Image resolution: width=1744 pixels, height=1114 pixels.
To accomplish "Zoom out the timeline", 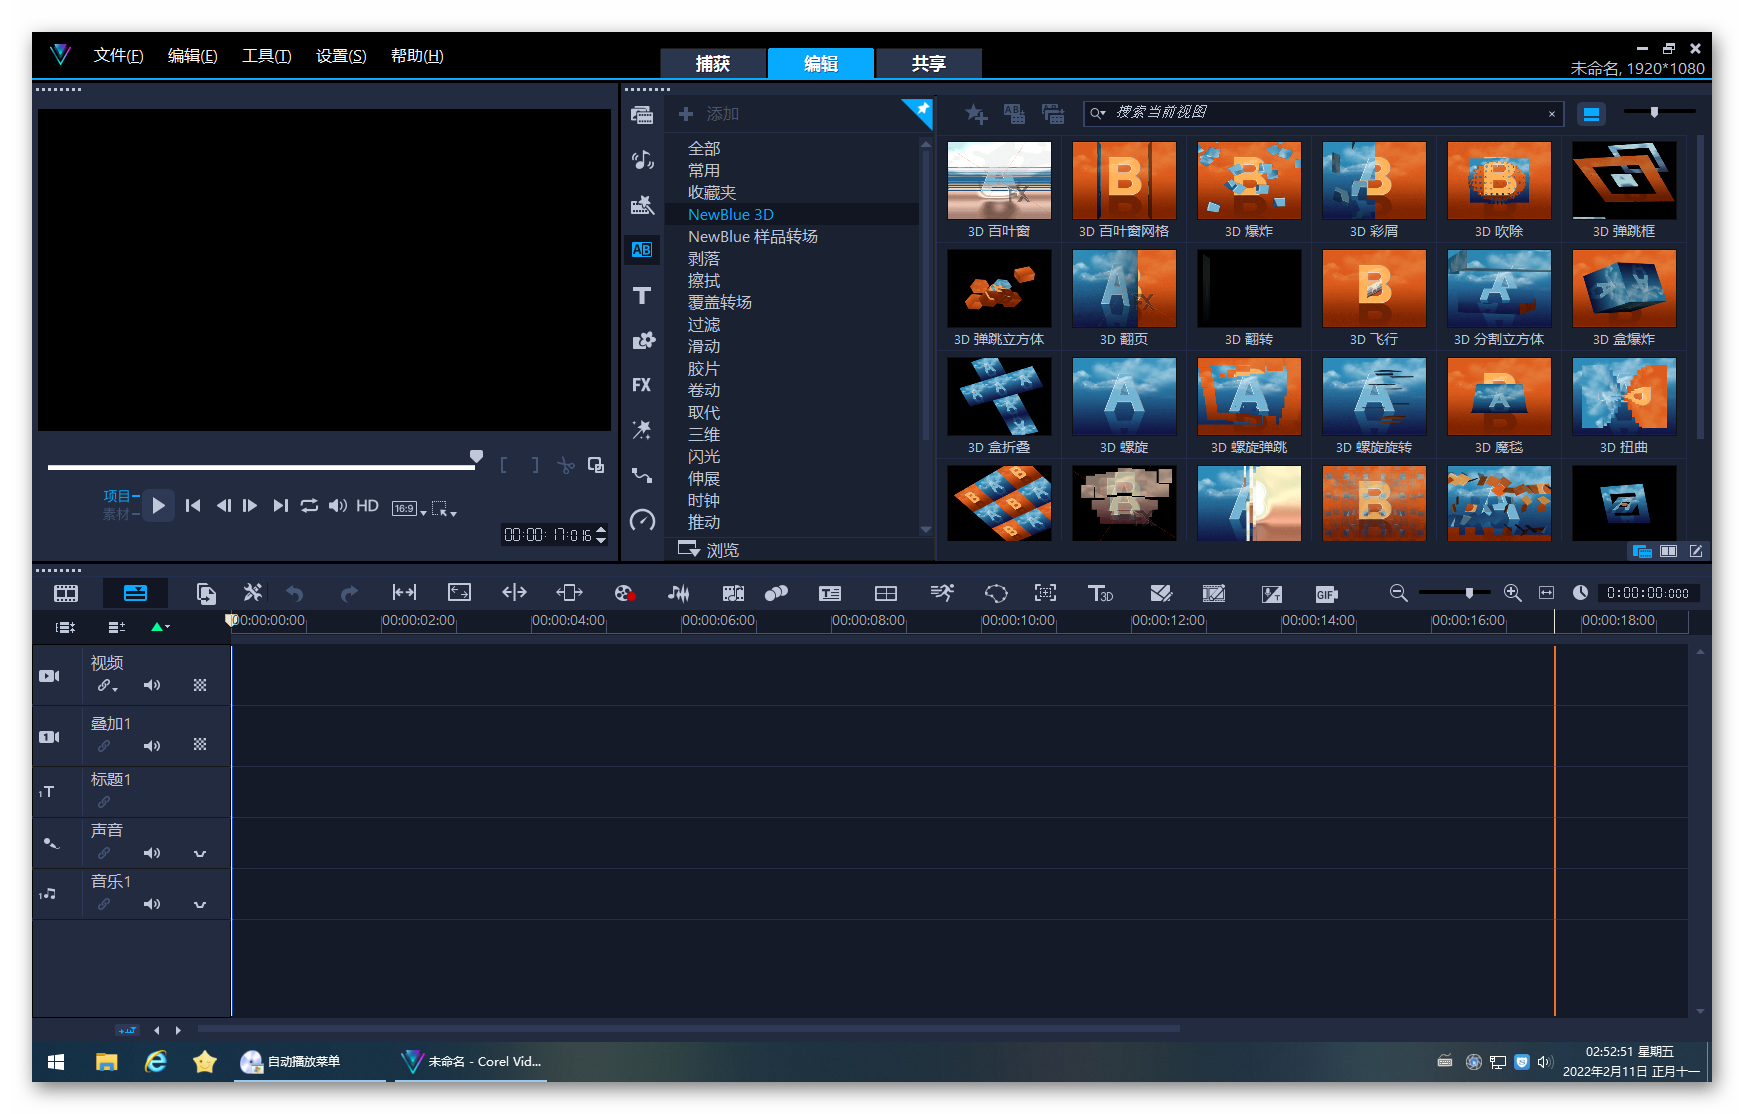I will 1398,593.
